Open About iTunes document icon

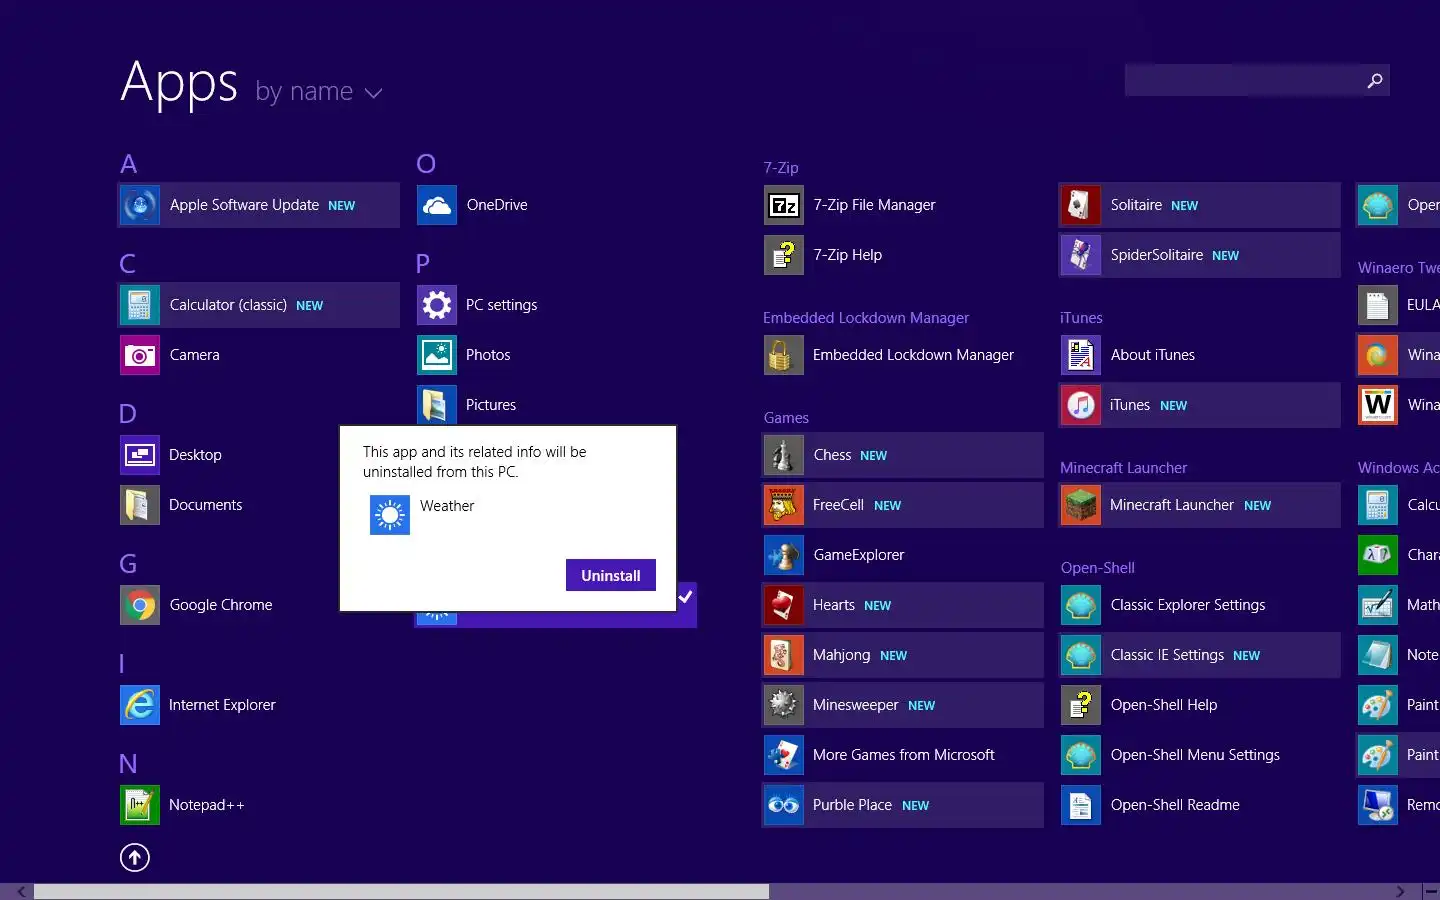[1081, 355]
